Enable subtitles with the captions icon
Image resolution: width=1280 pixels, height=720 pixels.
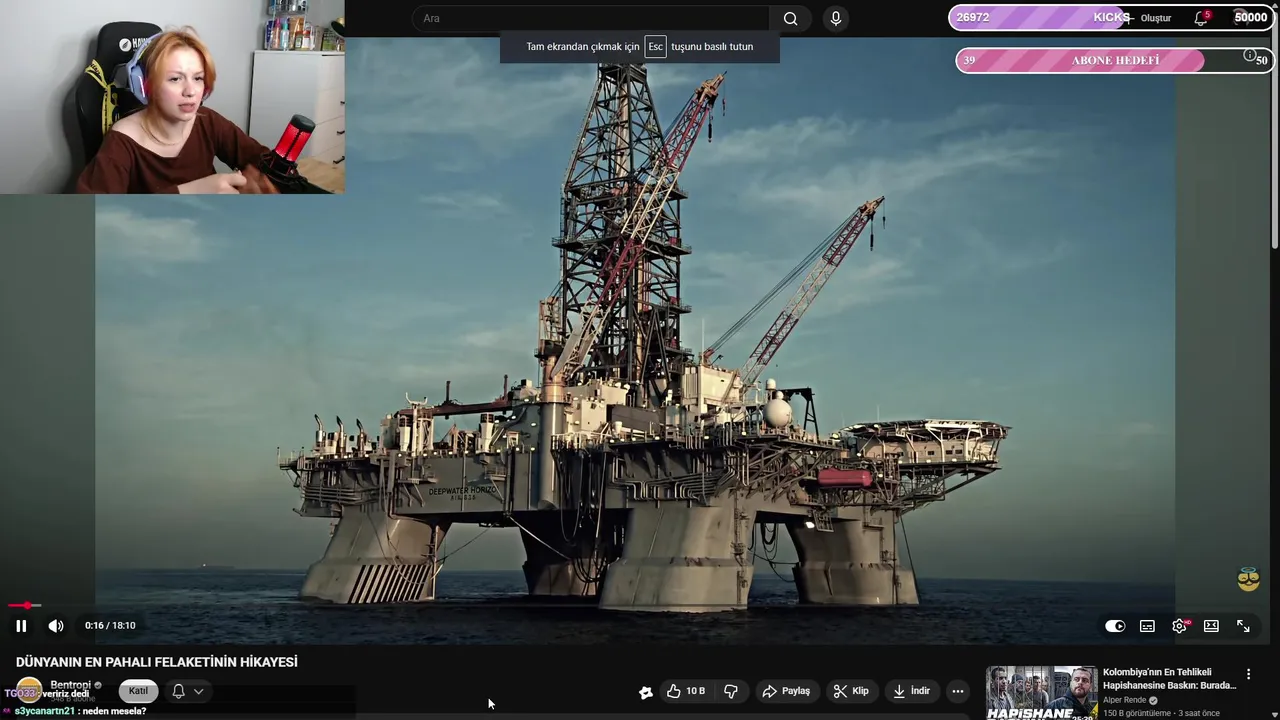(x=1147, y=626)
